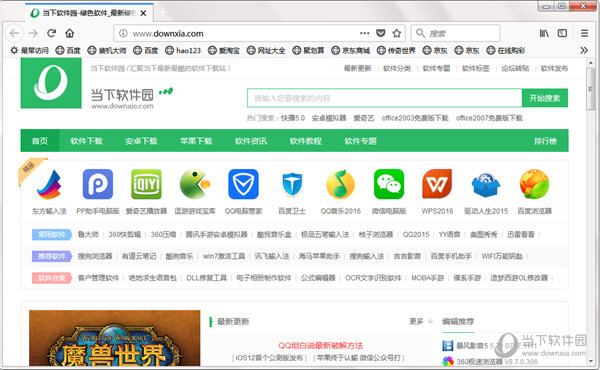Select 软件资讯 in green navigation bar

[x=251, y=141]
